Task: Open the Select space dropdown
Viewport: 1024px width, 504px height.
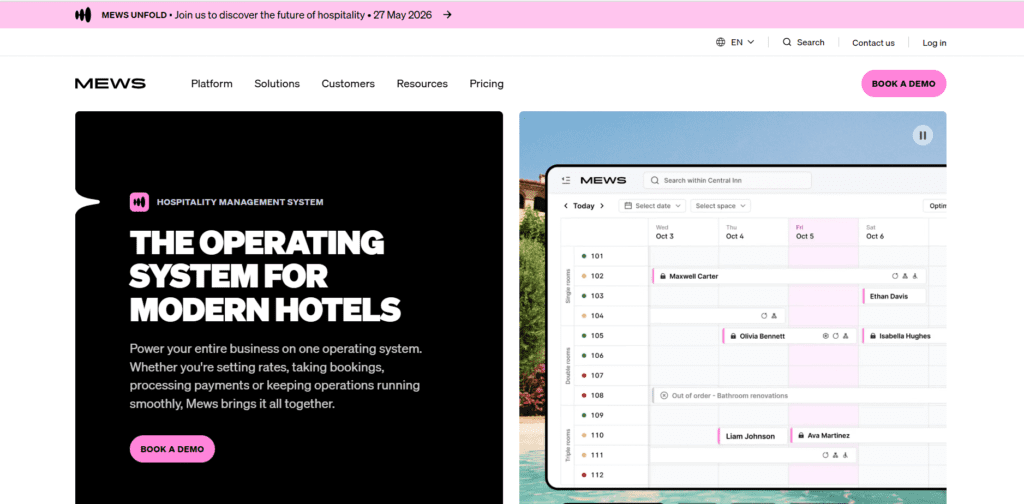Action: [x=720, y=206]
